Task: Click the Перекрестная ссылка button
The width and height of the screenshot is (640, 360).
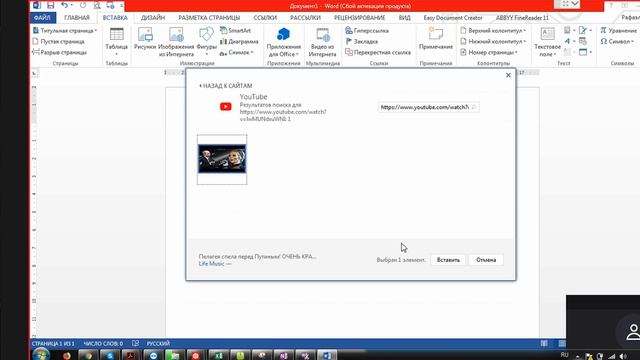Action: (x=378, y=52)
